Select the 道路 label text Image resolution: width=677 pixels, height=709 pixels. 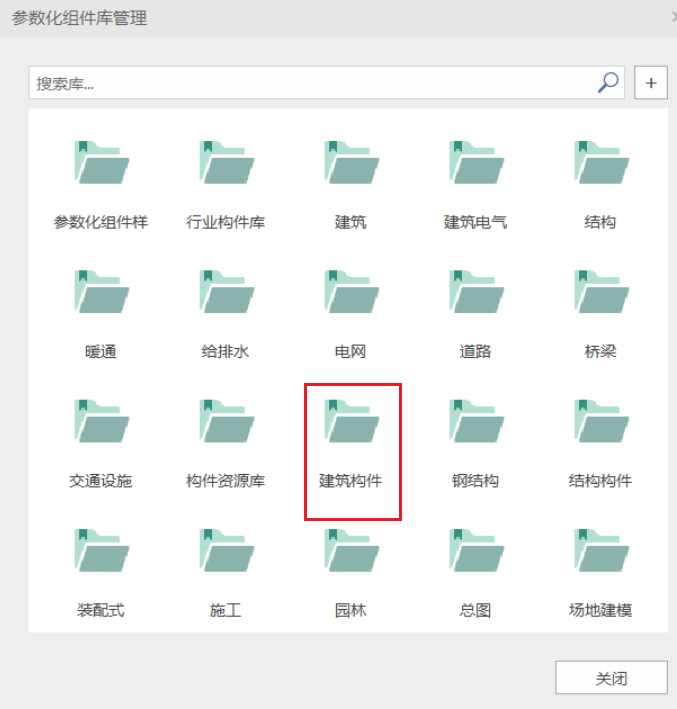pyautogui.click(x=475, y=351)
